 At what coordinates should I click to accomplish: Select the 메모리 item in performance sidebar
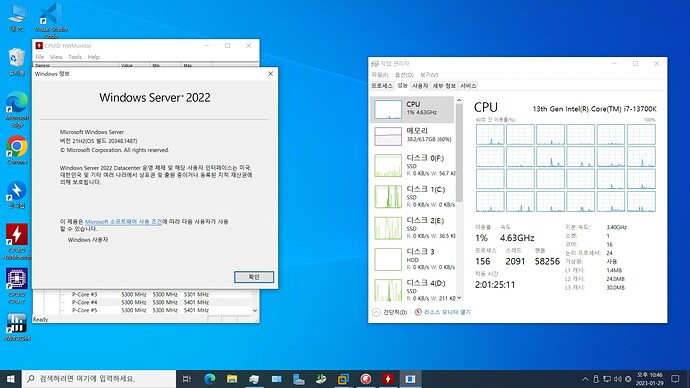412,136
